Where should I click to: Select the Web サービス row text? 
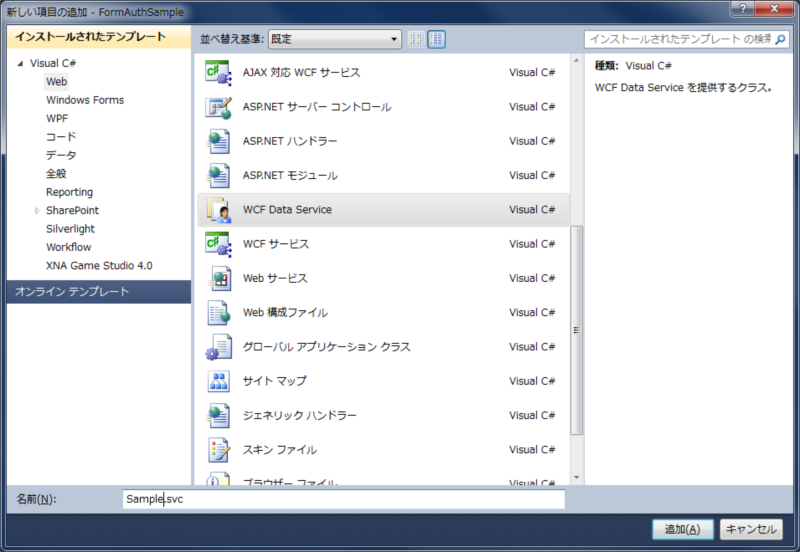tap(276, 279)
